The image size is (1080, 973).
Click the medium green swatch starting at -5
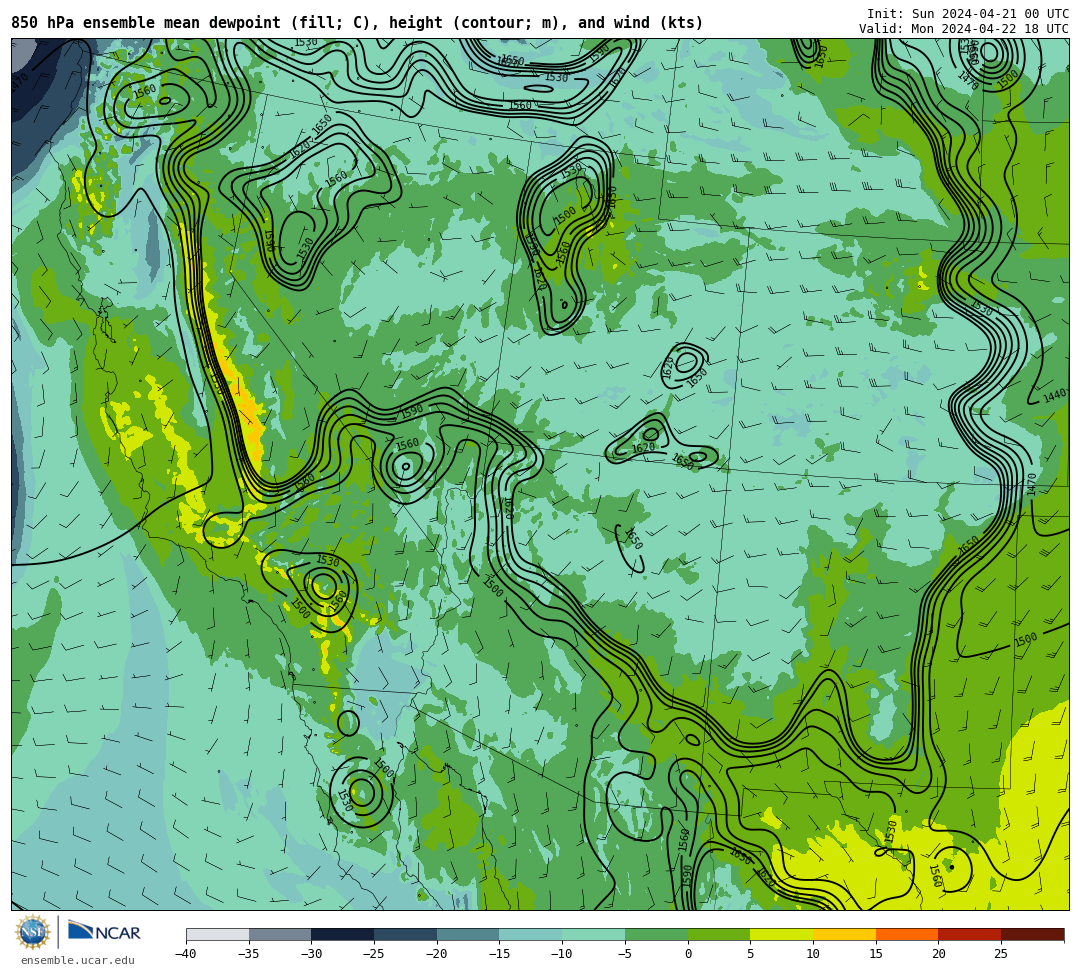[656, 934]
